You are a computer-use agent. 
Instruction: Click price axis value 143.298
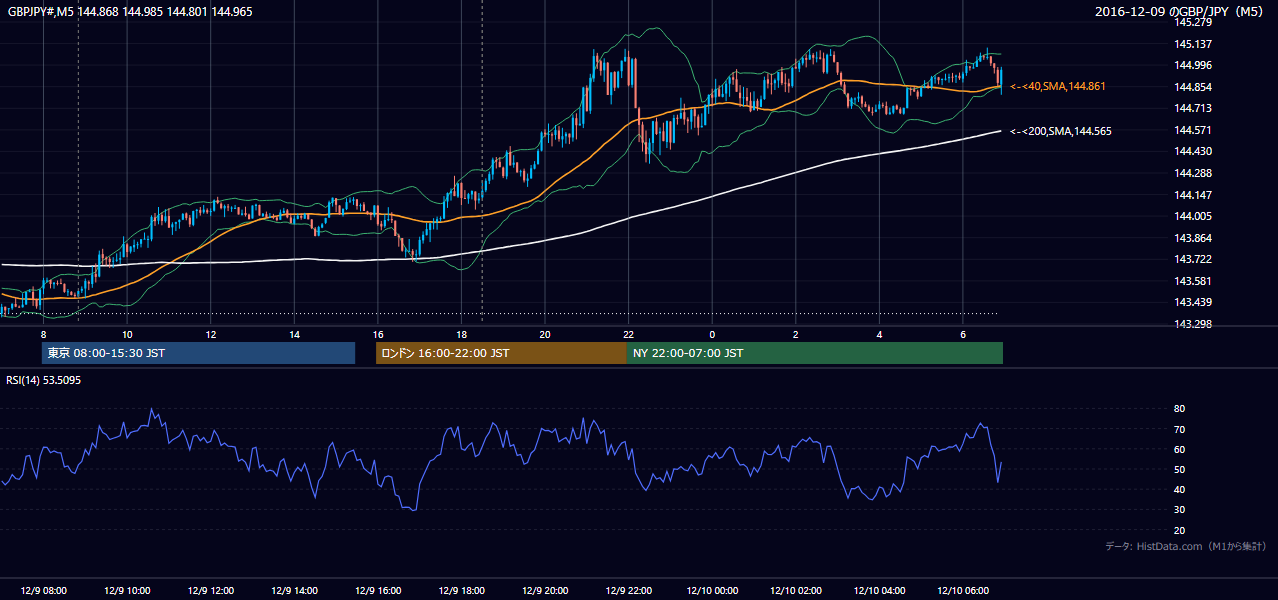(x=1194, y=324)
